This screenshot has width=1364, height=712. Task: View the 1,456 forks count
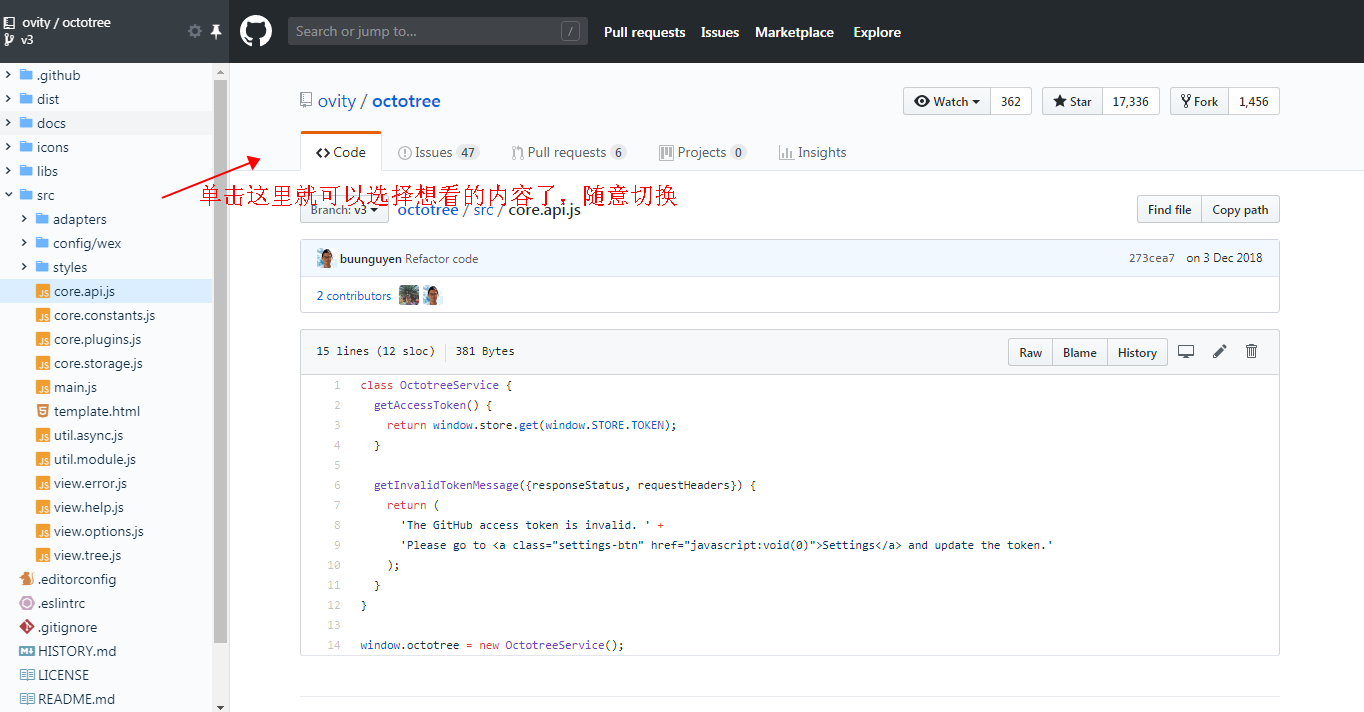coord(1254,101)
